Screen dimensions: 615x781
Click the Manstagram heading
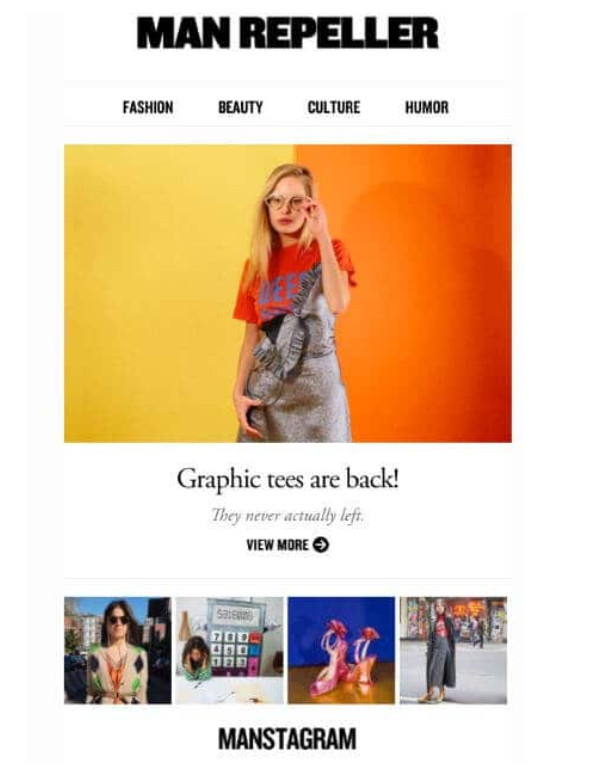pyautogui.click(x=287, y=739)
